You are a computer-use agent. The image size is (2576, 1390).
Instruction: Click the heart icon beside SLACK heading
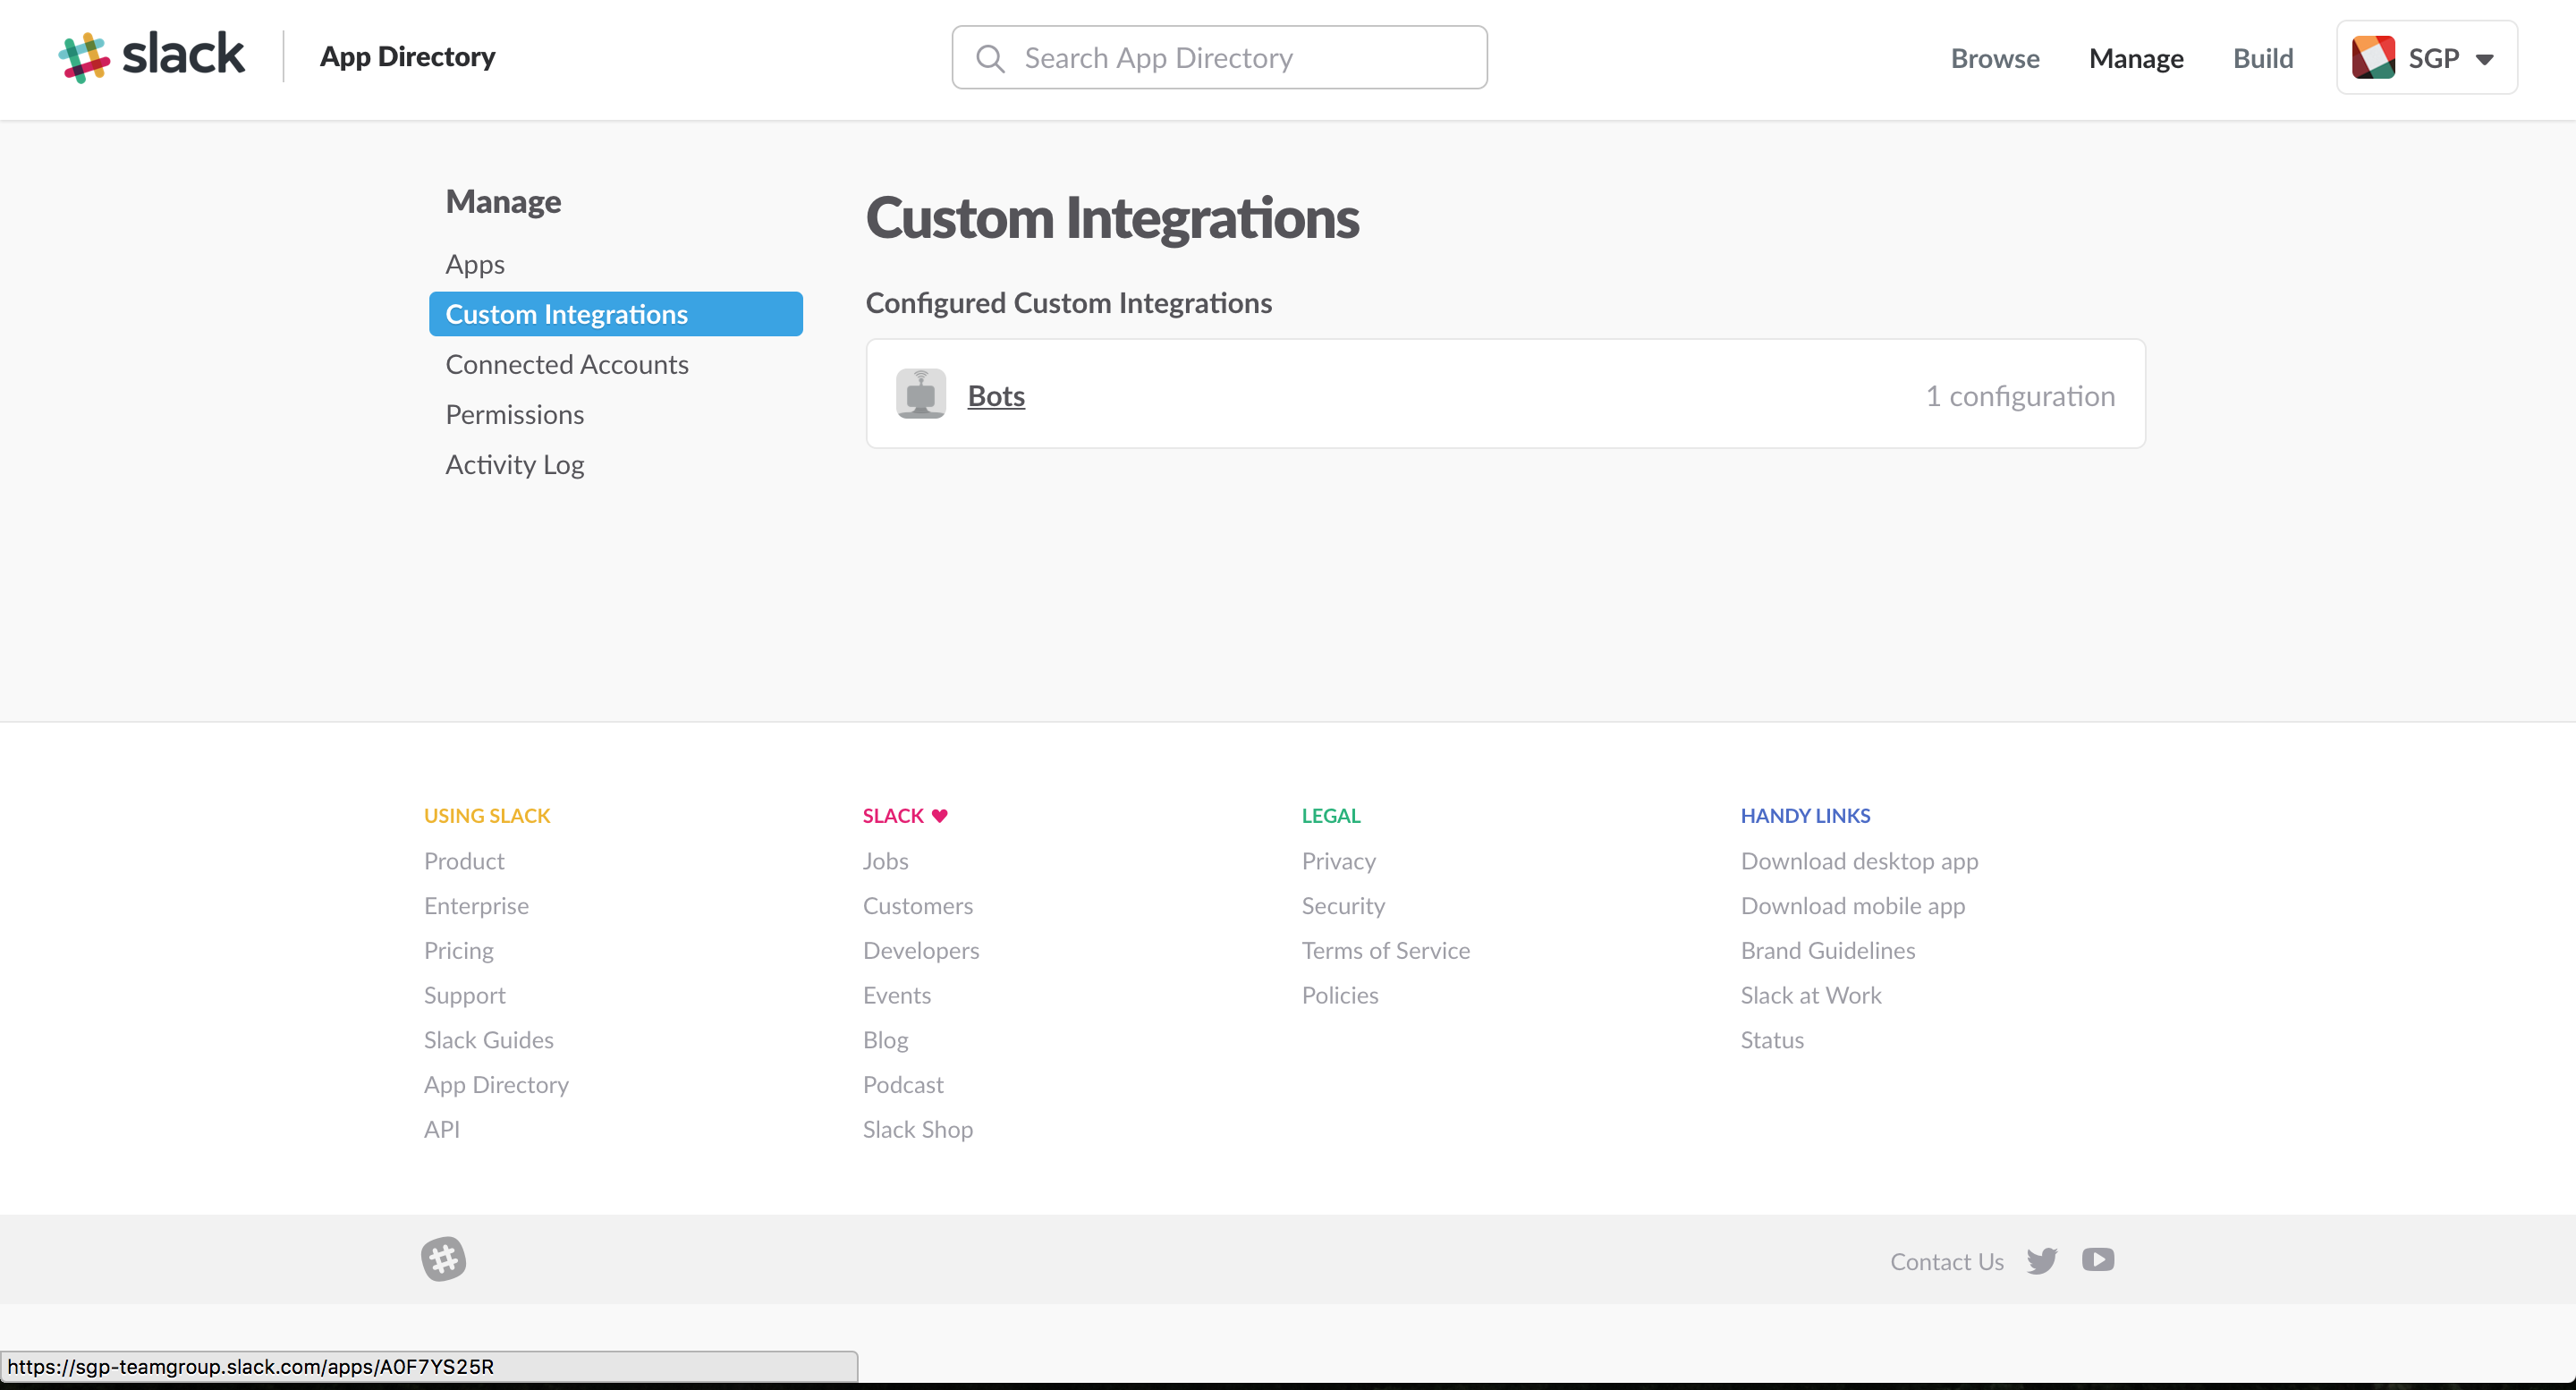(x=939, y=815)
